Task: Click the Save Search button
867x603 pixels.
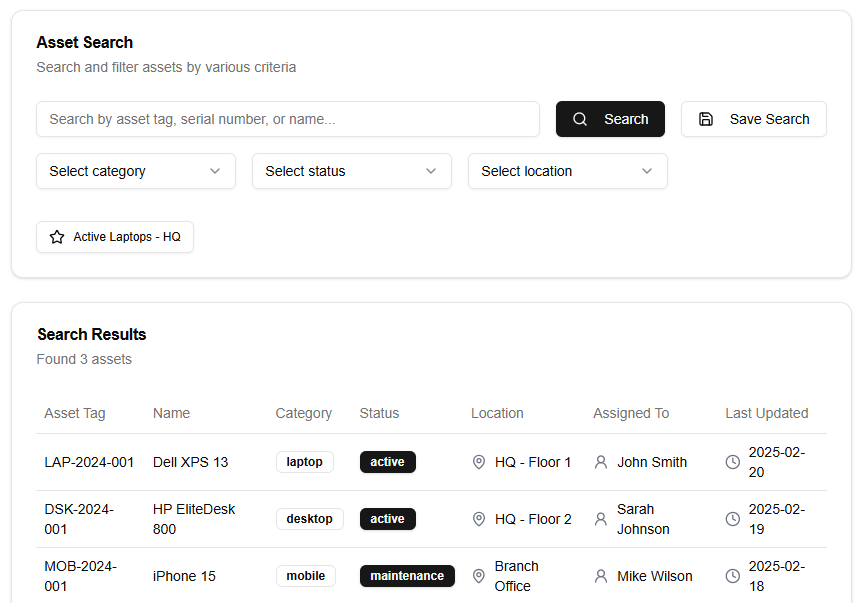Action: click(x=754, y=119)
